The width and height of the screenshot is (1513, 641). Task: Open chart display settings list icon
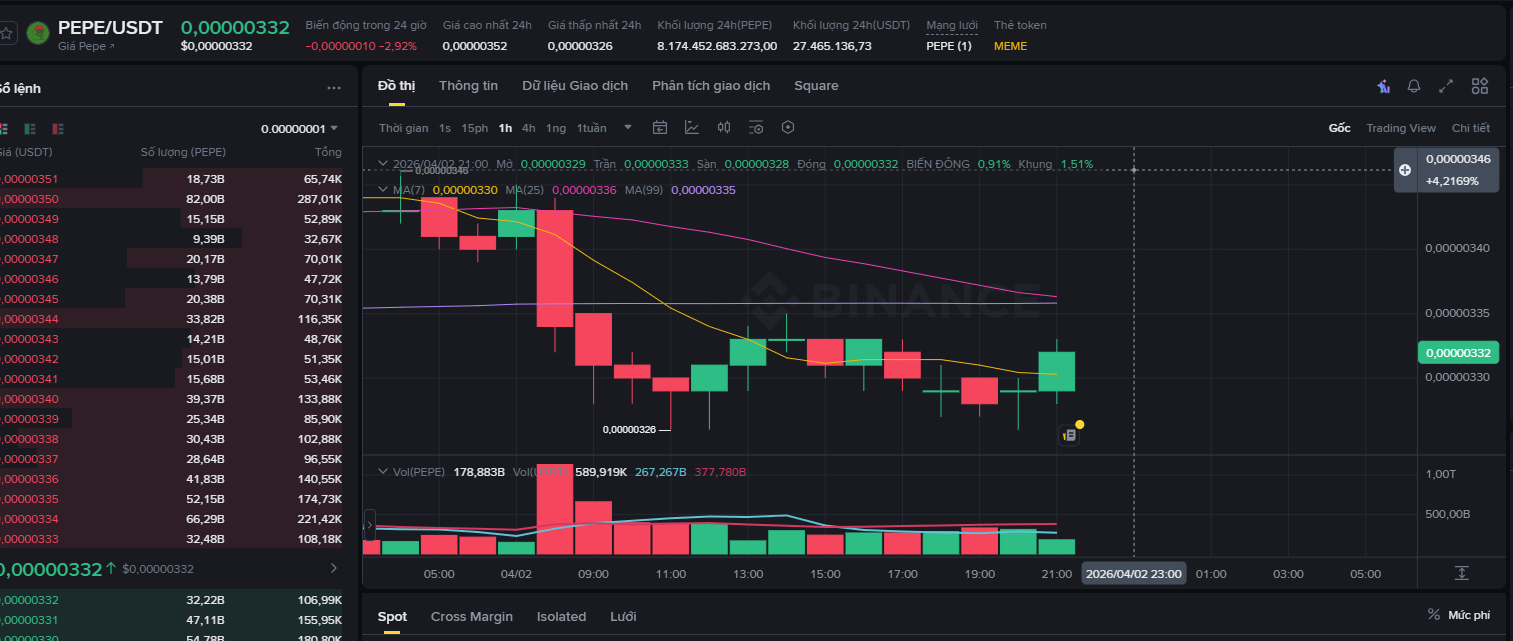pos(756,127)
